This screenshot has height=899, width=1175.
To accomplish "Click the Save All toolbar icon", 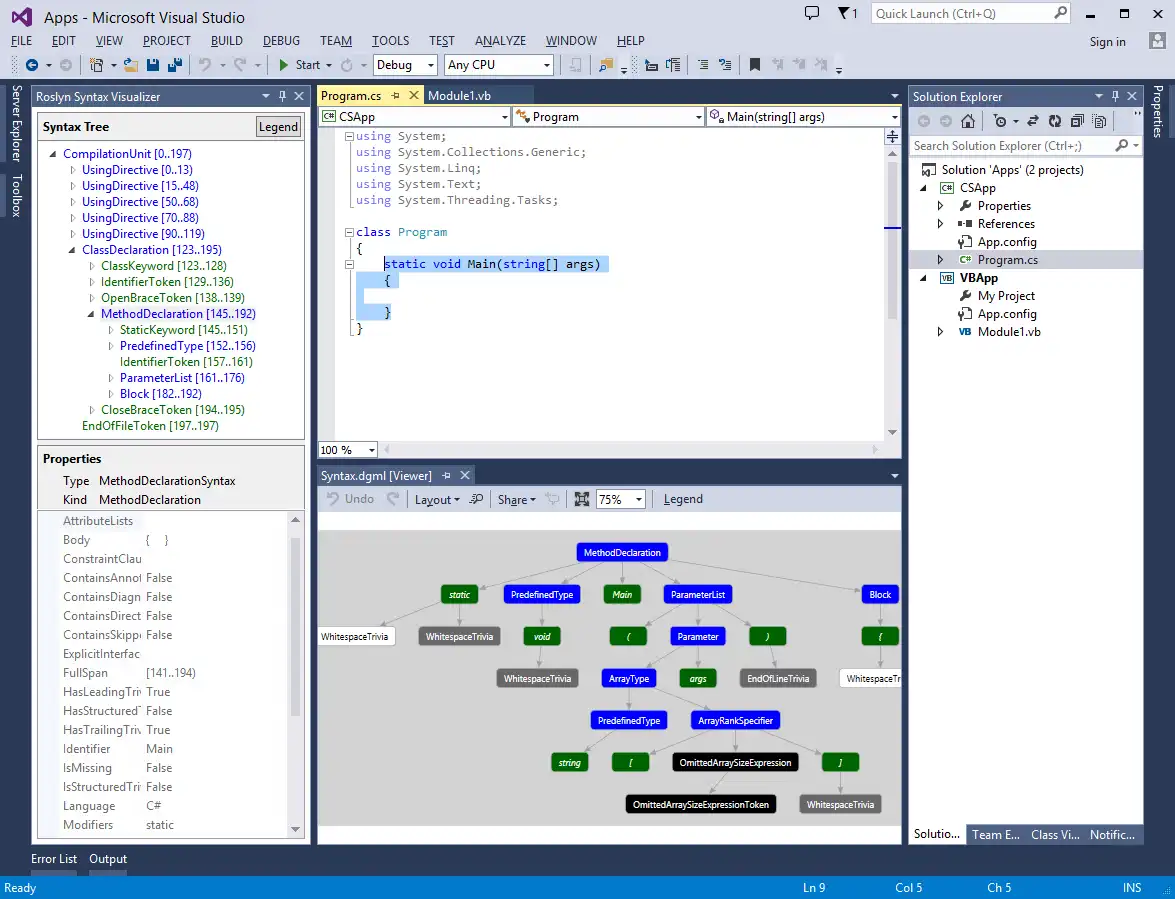I will point(174,65).
